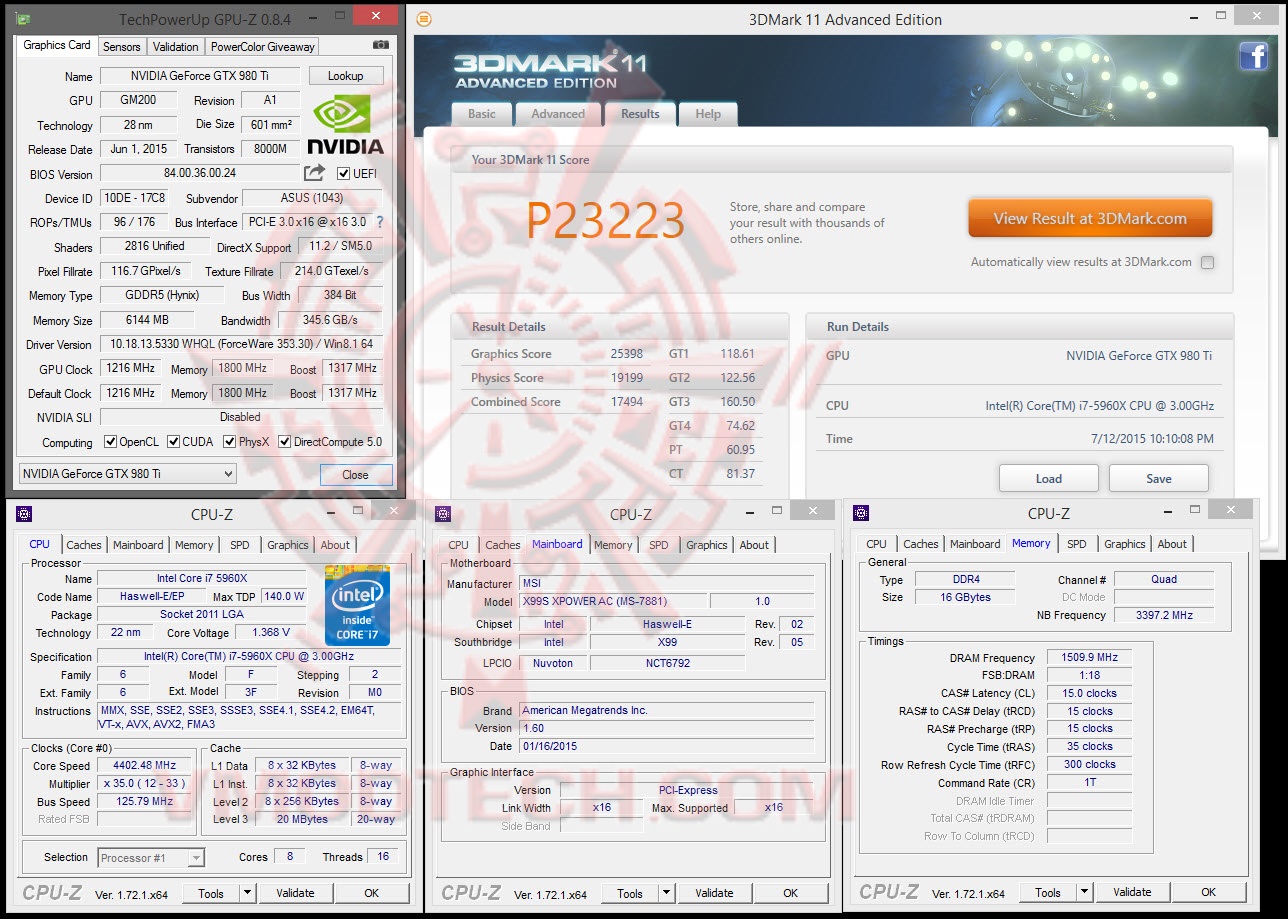Select the GPU-Z Graphics Card tab
The image size is (1288, 919).
(x=57, y=45)
